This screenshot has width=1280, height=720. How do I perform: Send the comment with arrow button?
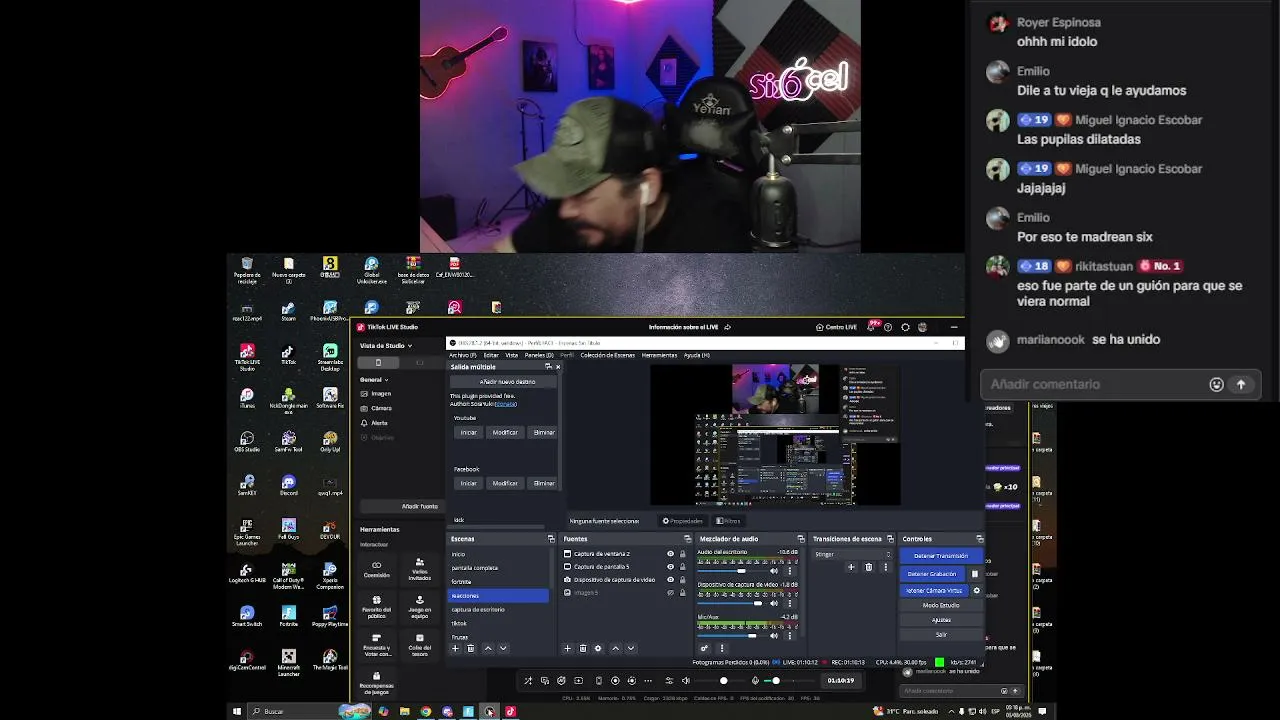pos(1241,384)
